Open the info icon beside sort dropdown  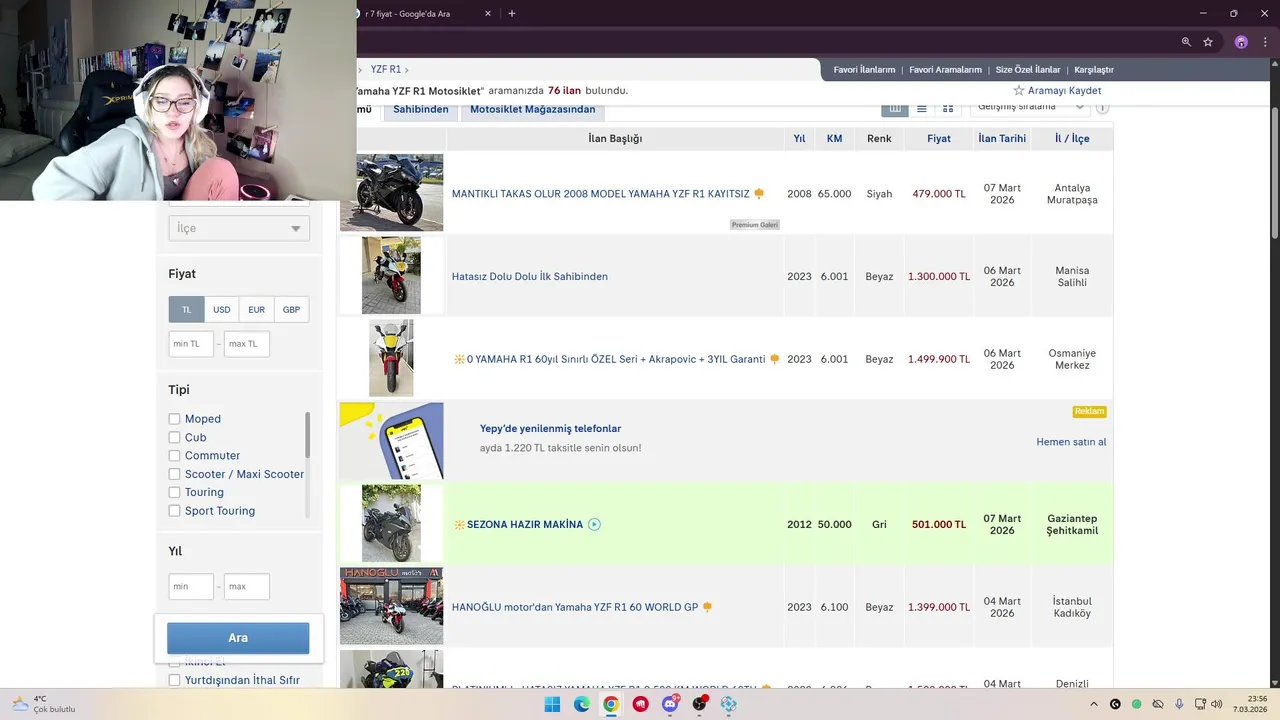(x=1102, y=108)
